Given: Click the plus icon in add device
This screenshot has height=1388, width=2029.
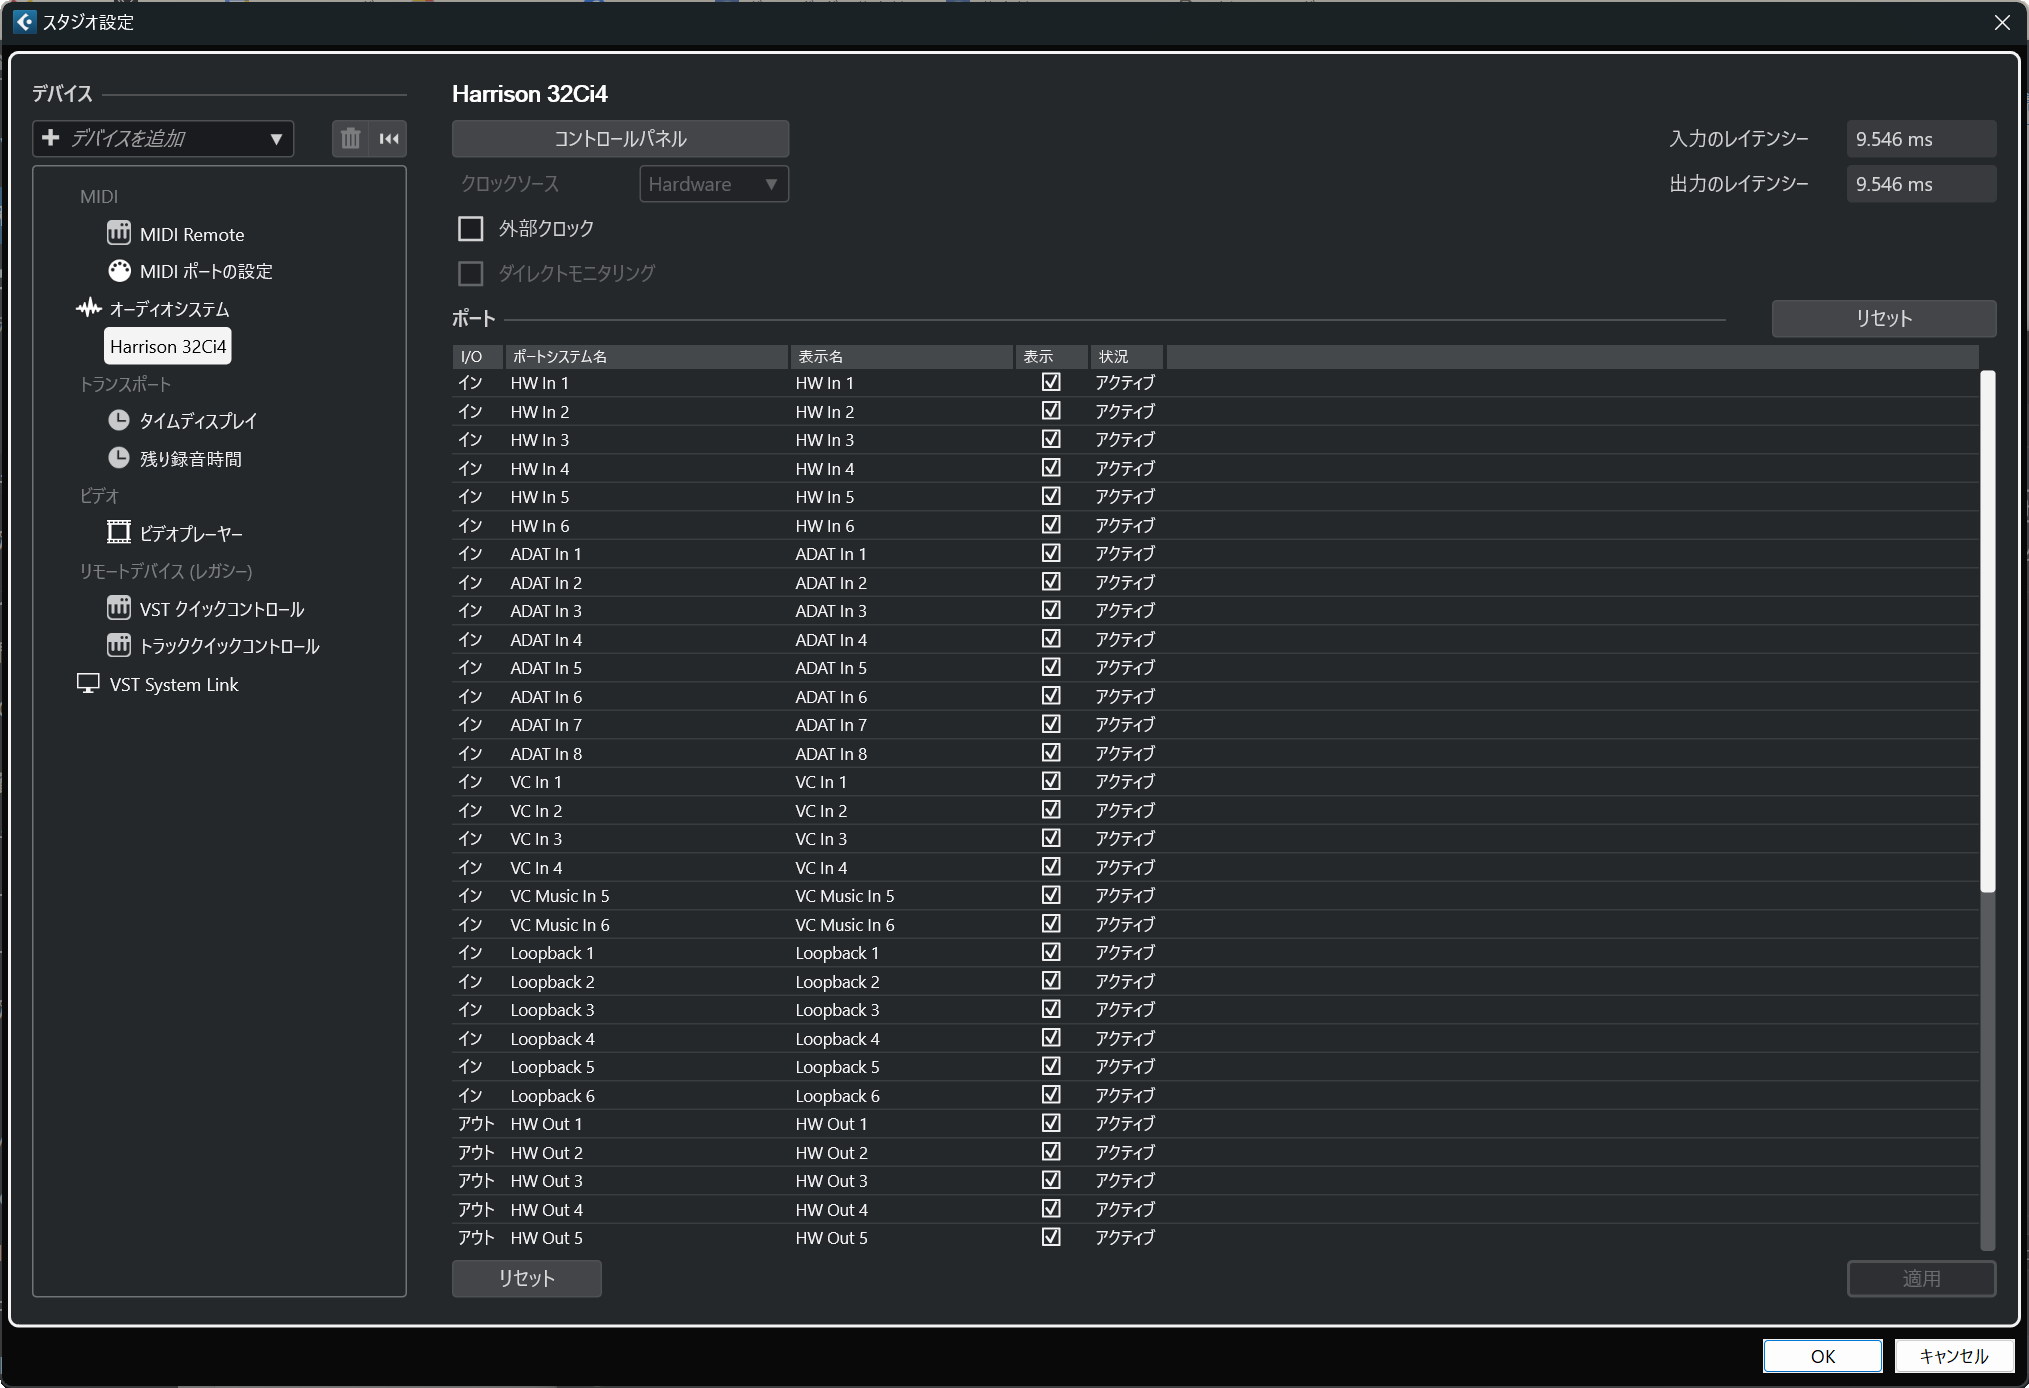Looking at the screenshot, I should (x=51, y=138).
